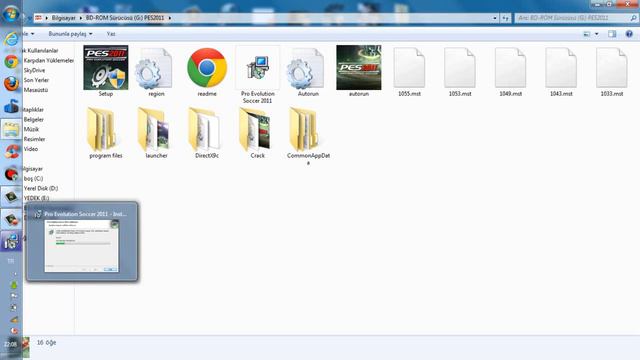Open SkyDrive in navigation pane

tap(34, 70)
